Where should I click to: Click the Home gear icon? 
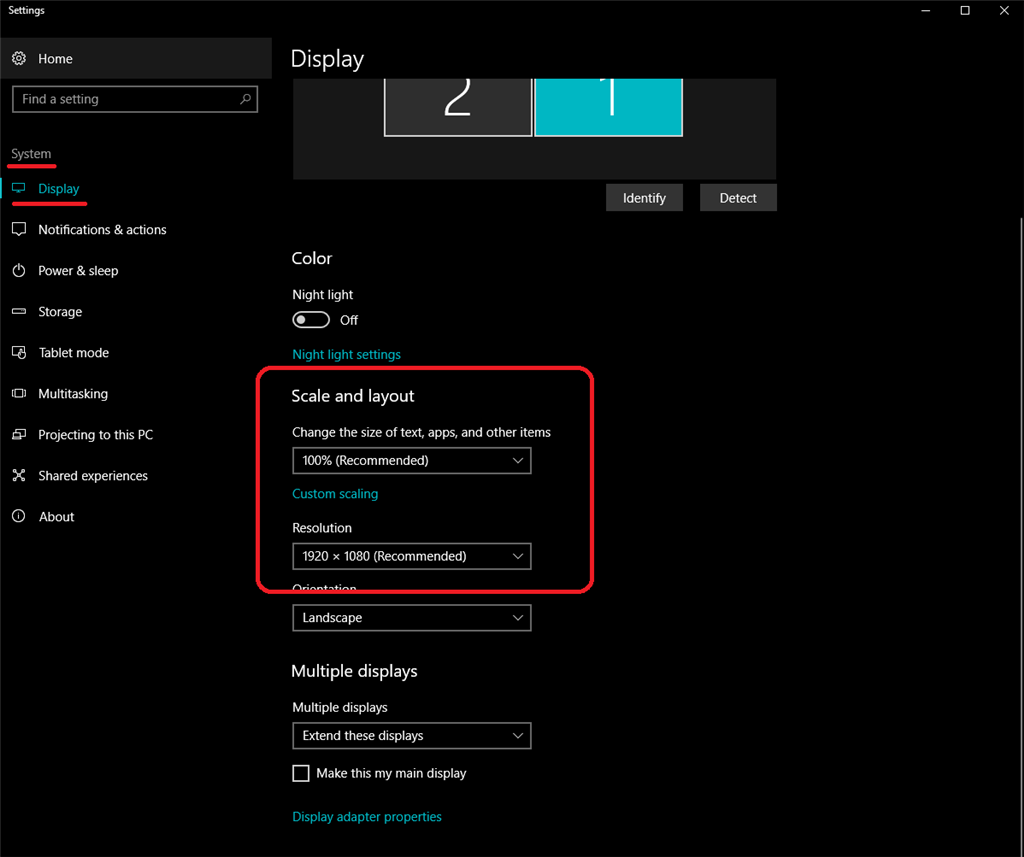pos(18,59)
